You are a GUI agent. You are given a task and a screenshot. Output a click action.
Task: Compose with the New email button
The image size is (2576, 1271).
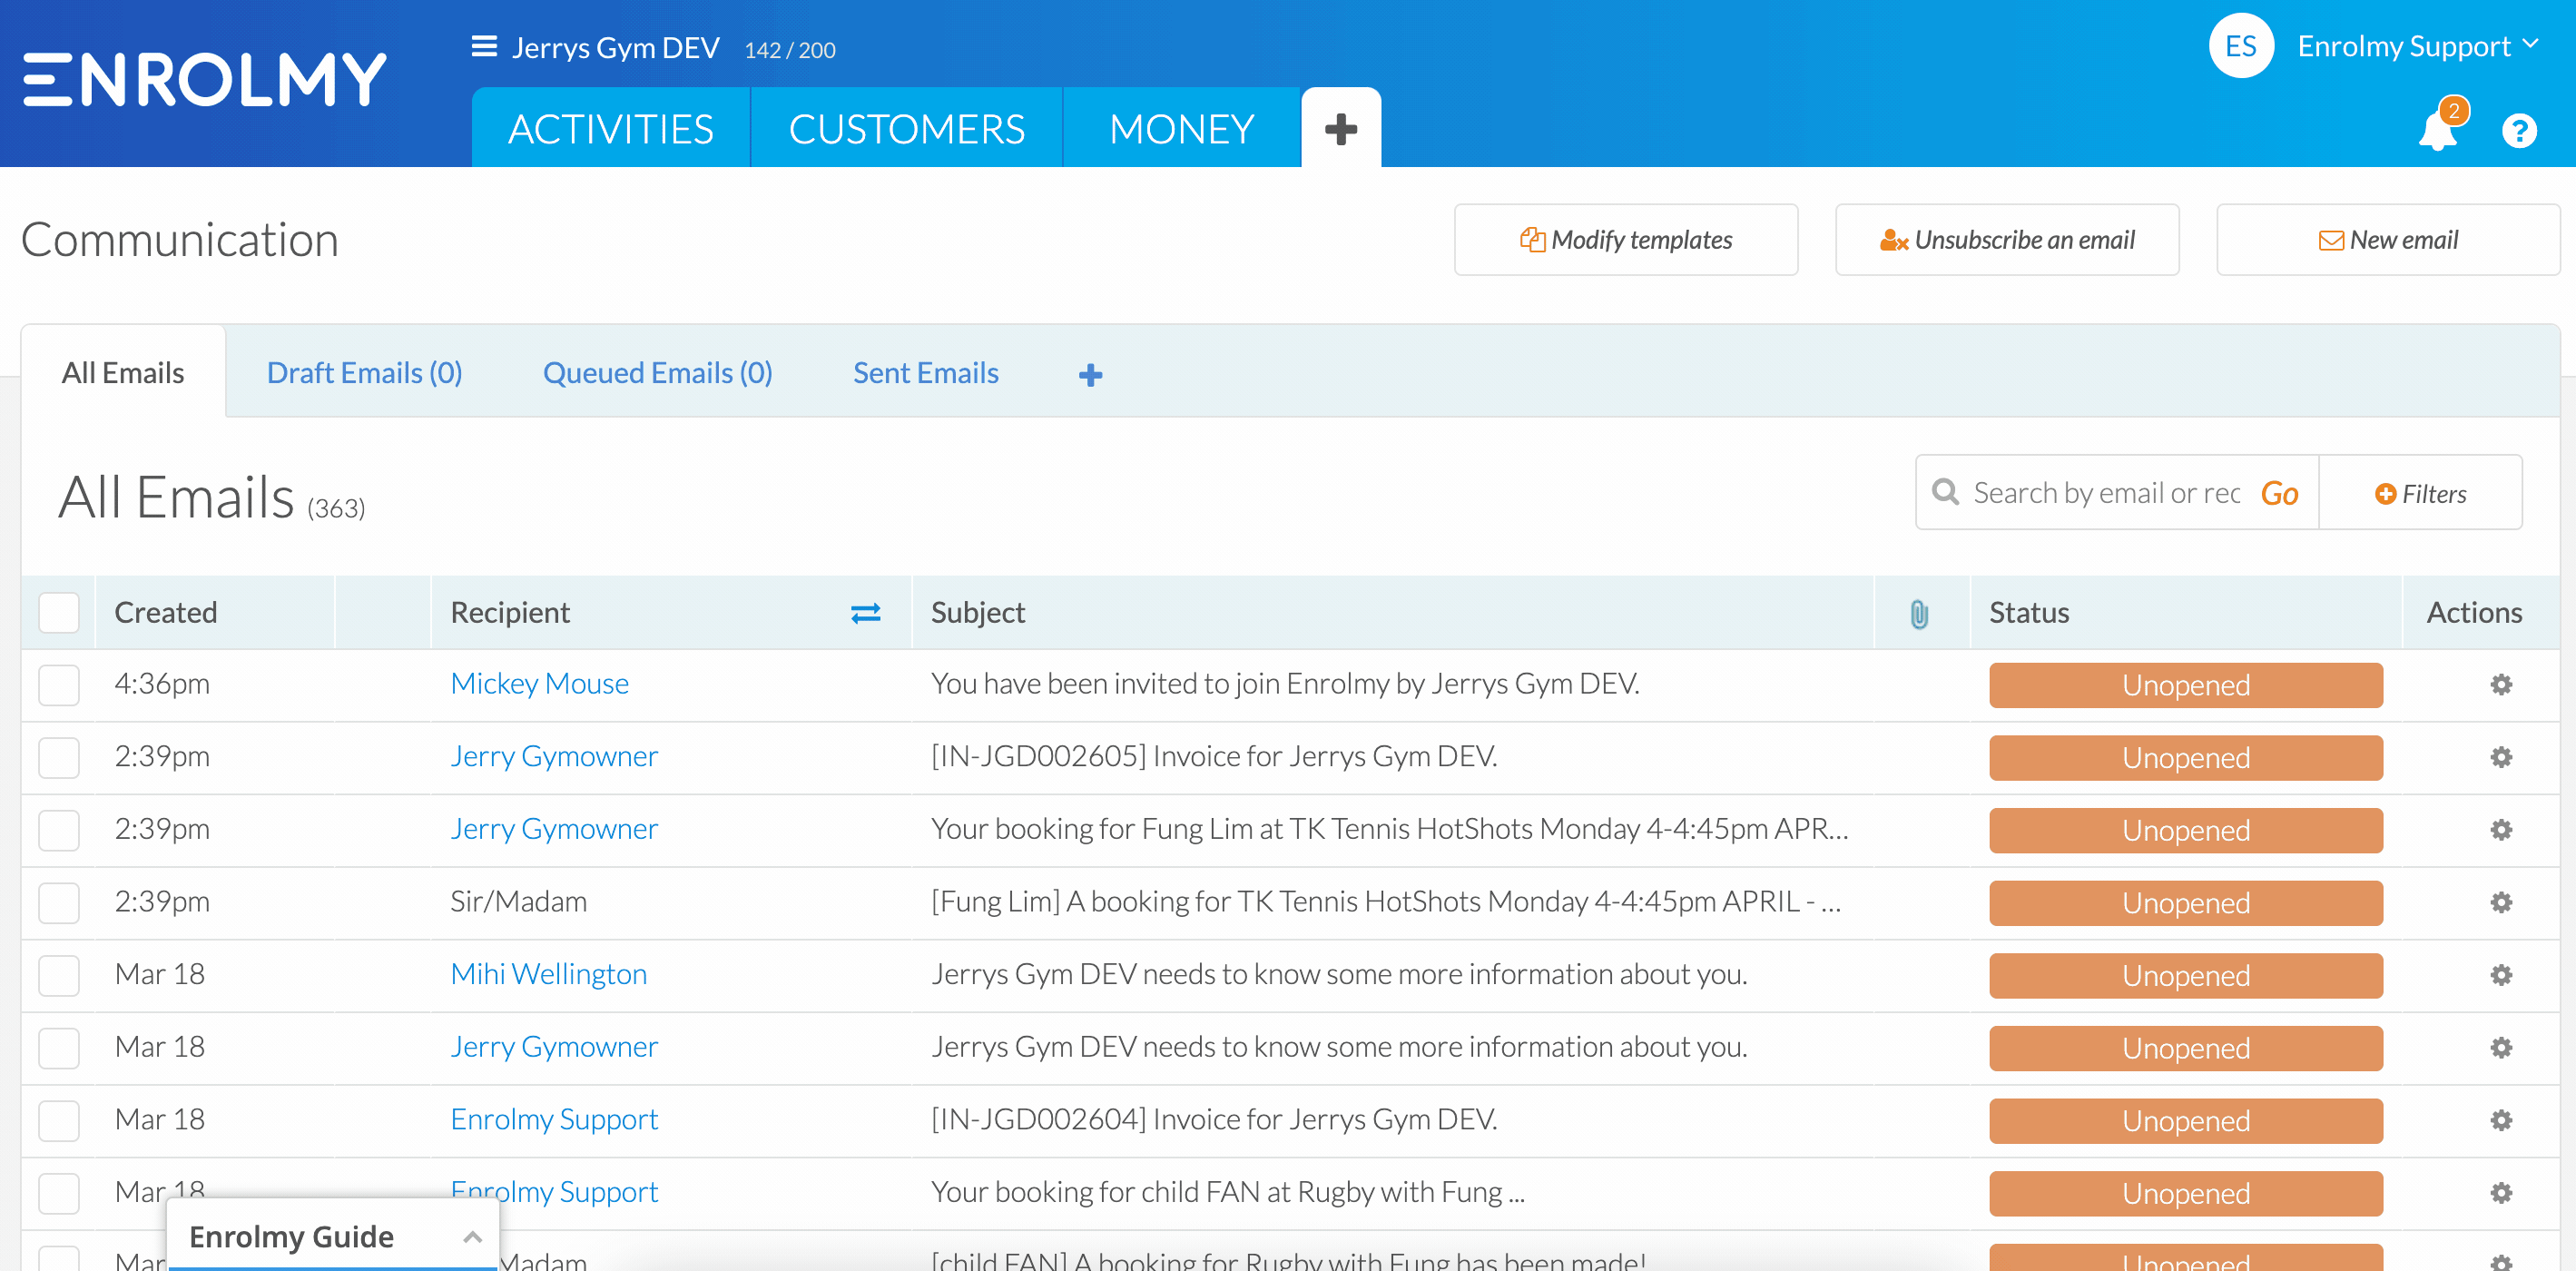point(2388,240)
